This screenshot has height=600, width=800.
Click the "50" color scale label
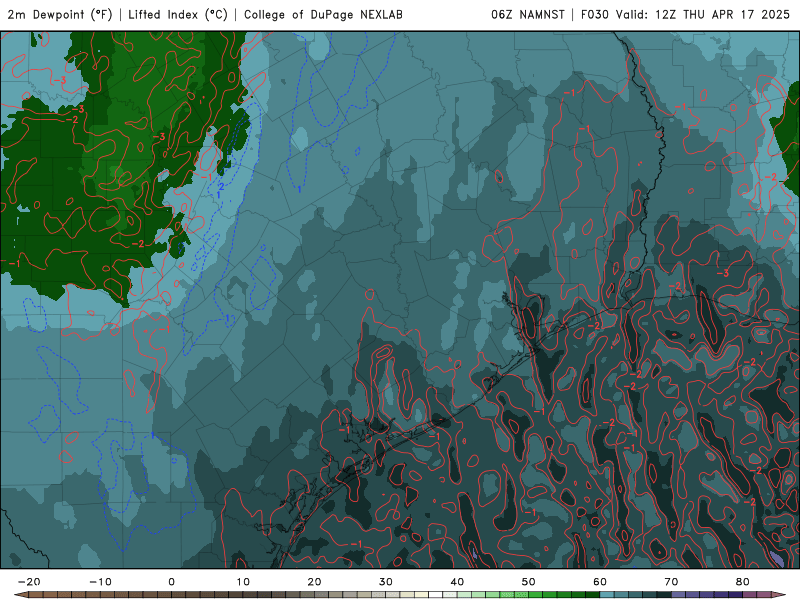click(529, 582)
